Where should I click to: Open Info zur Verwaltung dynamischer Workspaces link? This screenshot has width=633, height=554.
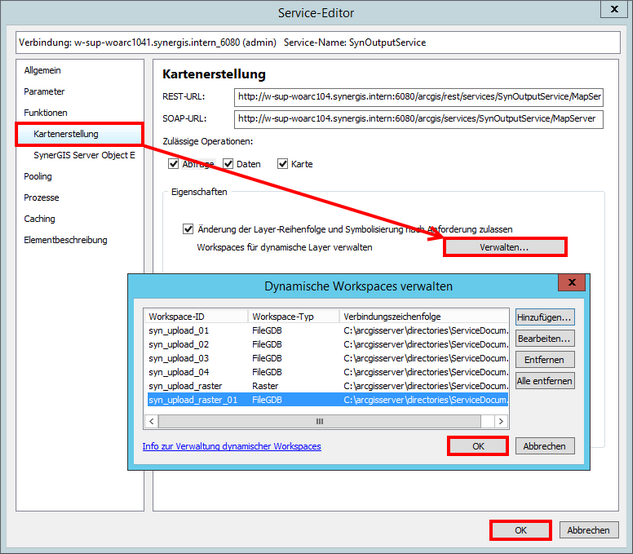pyautogui.click(x=232, y=446)
